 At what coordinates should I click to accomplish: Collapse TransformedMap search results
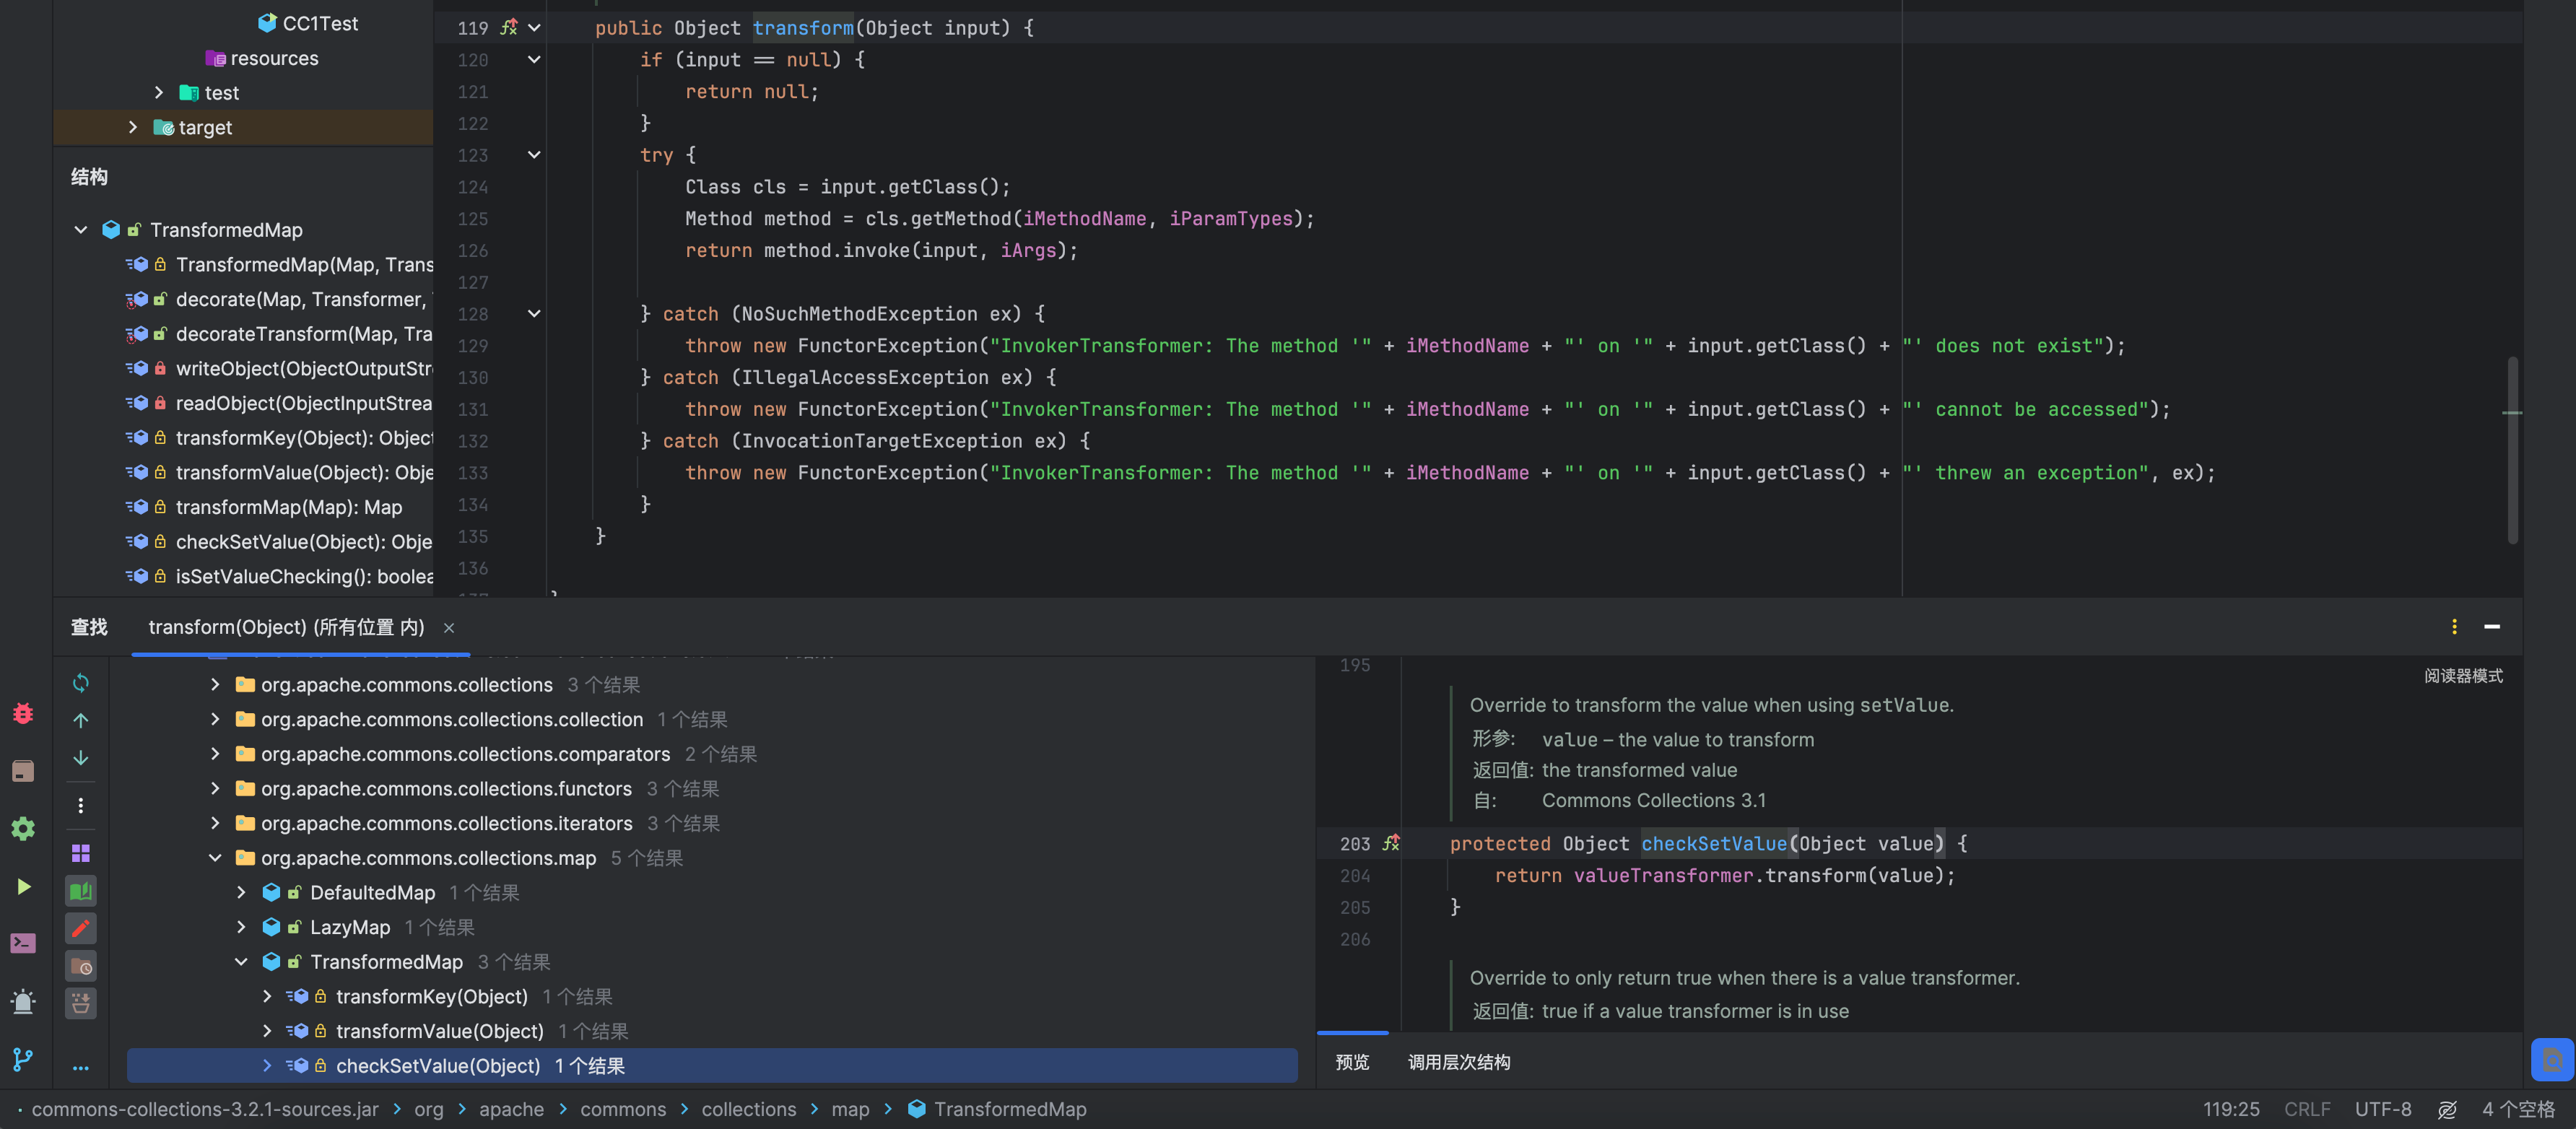[x=241, y=962]
